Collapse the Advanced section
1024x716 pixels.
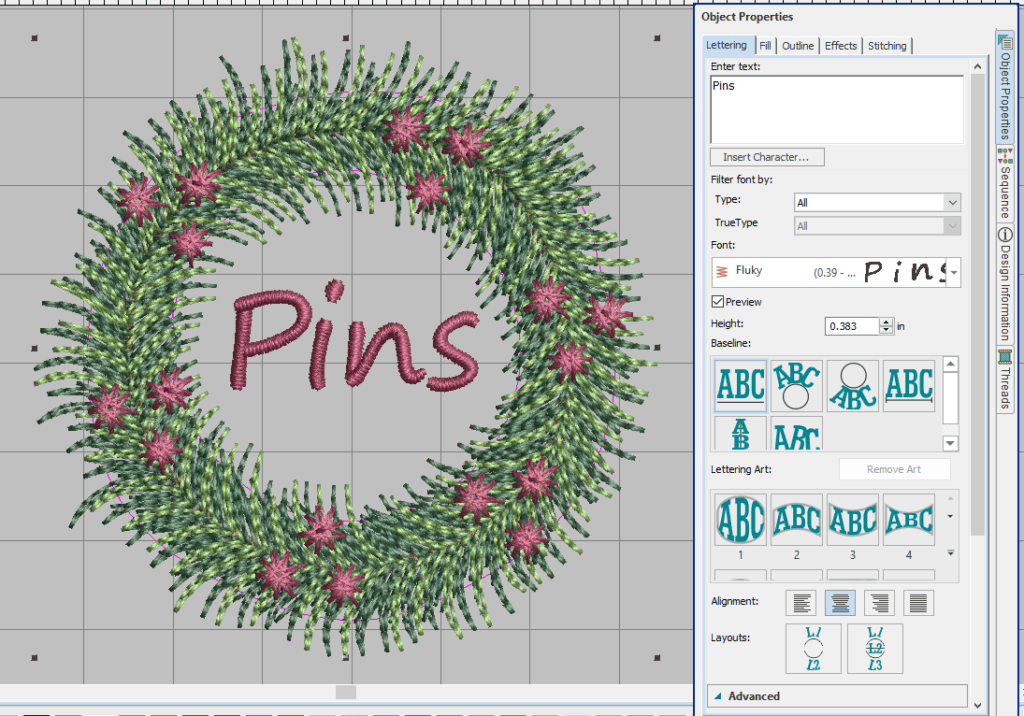coord(718,696)
